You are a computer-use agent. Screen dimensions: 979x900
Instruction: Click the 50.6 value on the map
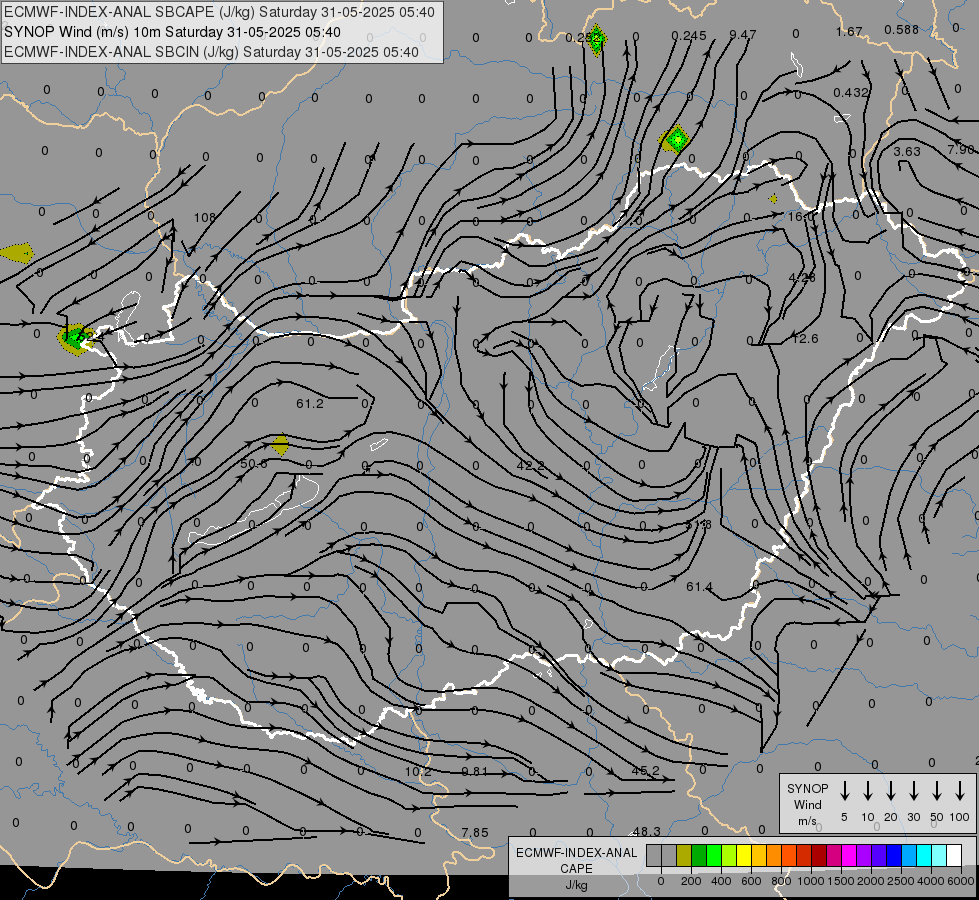tap(253, 463)
